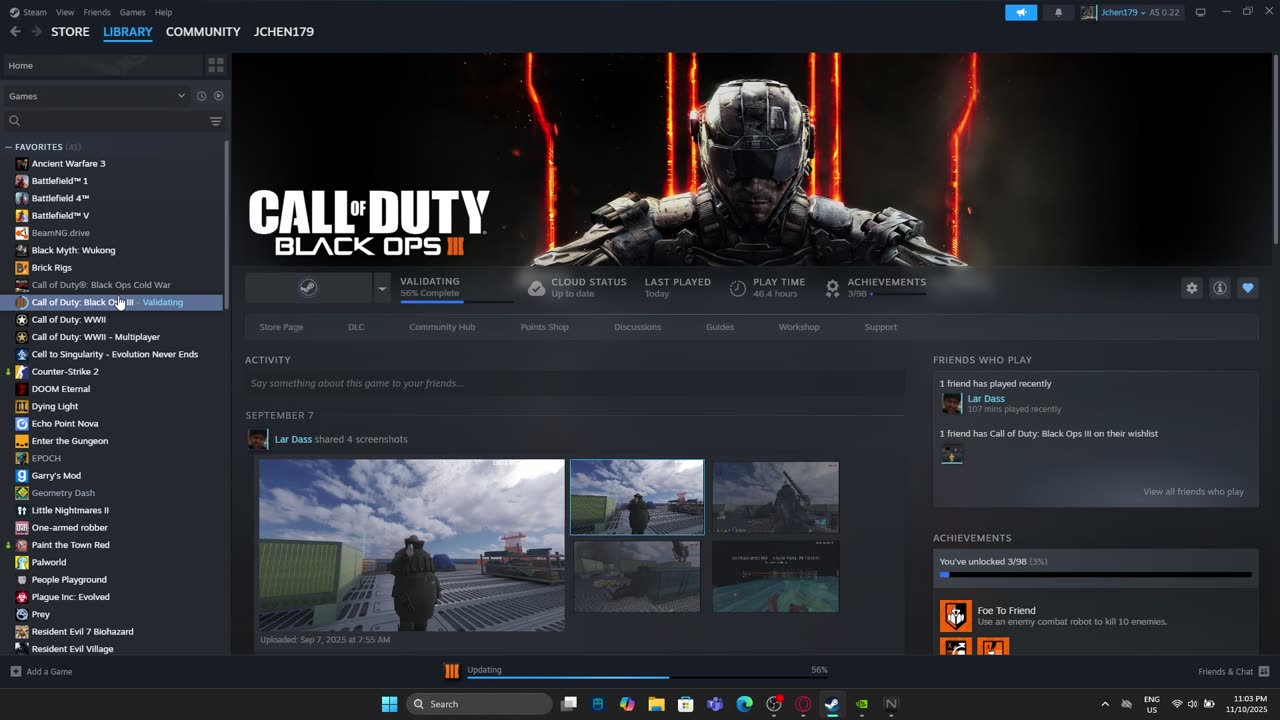
Task: Show hidden system tray icons
Action: coord(1105,704)
